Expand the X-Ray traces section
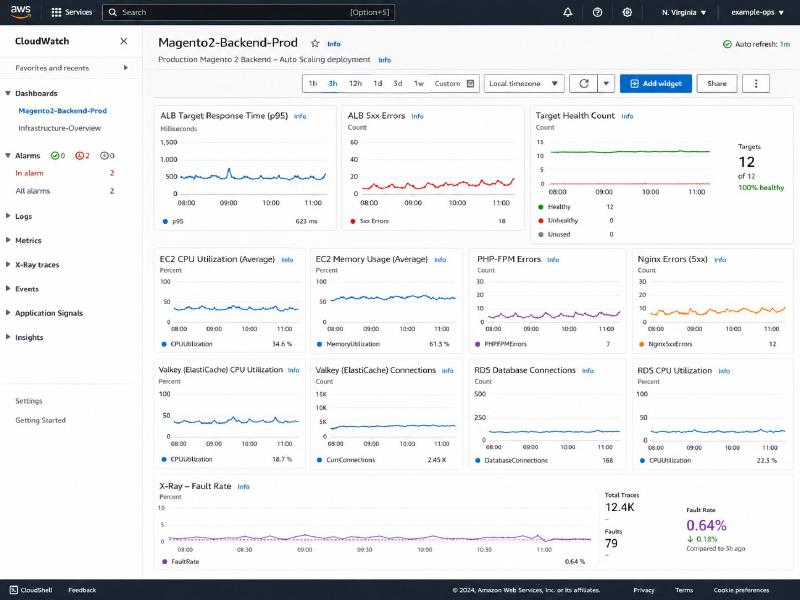 click(8, 265)
